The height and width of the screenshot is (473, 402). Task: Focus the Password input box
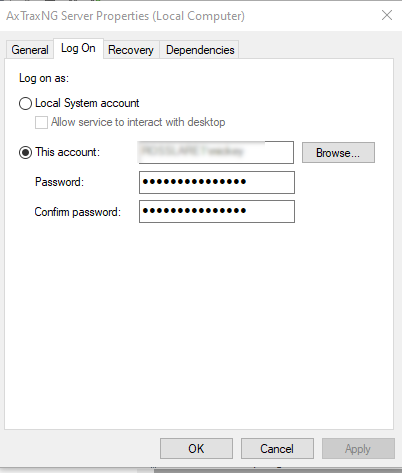[x=217, y=182]
